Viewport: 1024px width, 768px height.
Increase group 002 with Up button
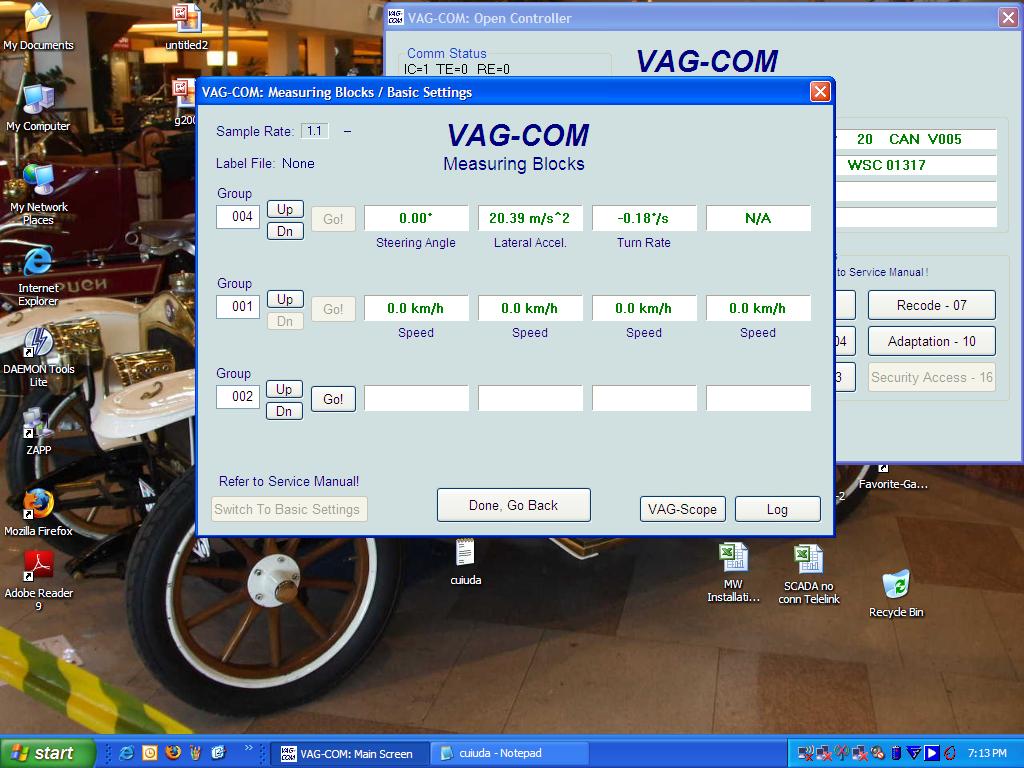284,389
